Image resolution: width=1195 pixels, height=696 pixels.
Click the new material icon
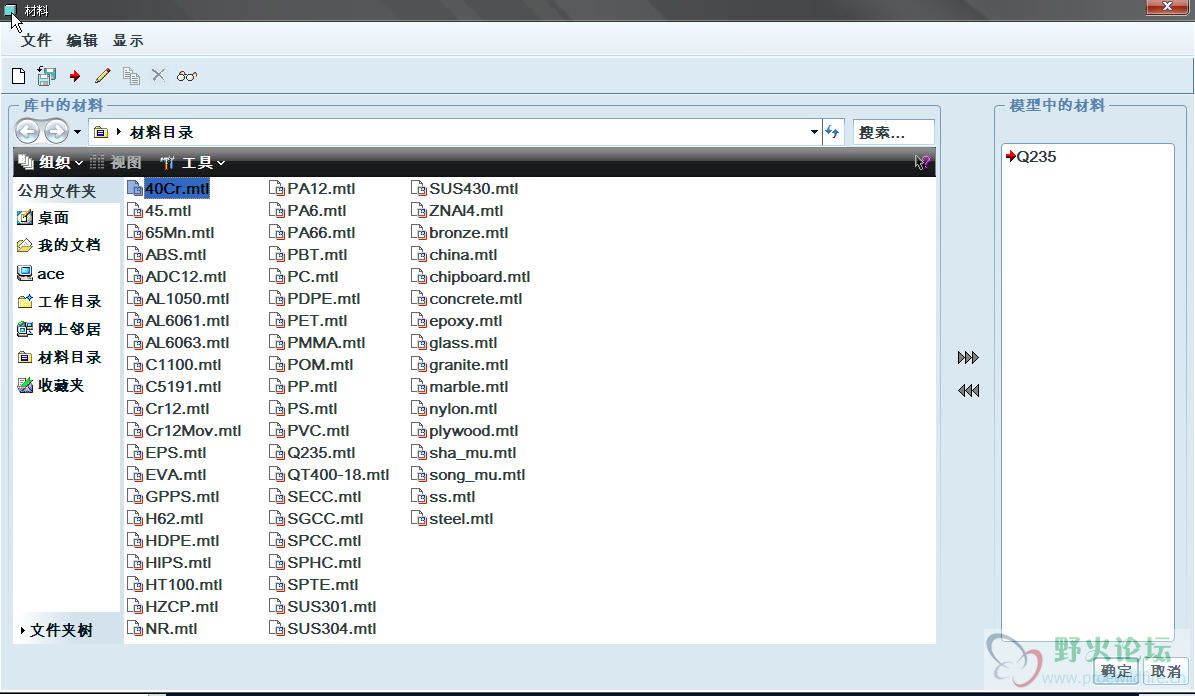[x=18, y=75]
